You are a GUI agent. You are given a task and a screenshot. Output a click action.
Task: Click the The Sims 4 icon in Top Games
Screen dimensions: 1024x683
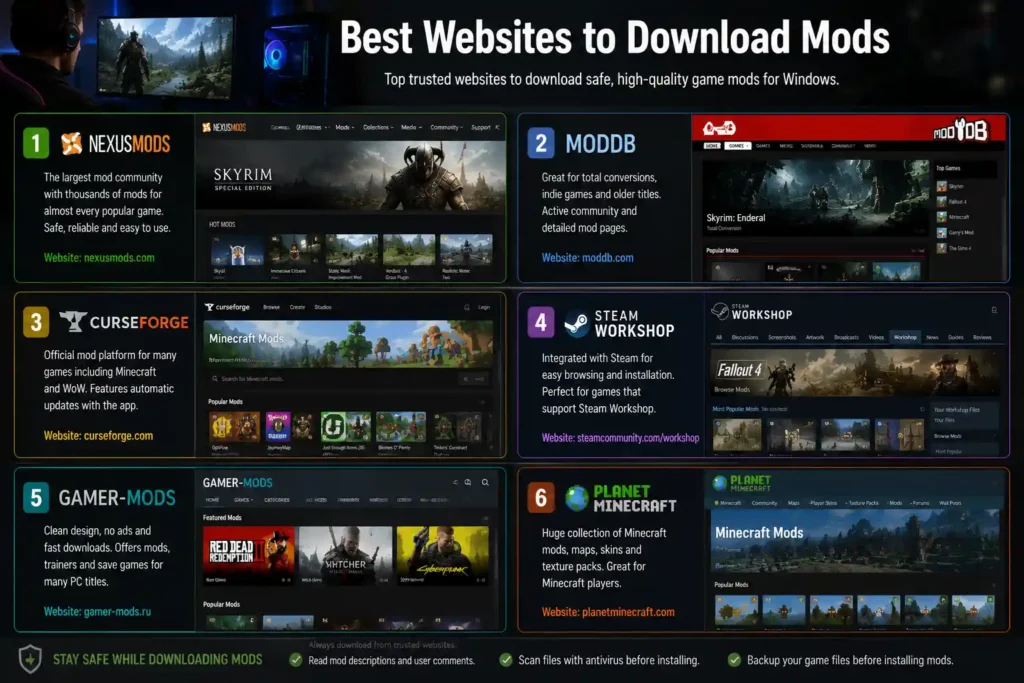point(942,248)
